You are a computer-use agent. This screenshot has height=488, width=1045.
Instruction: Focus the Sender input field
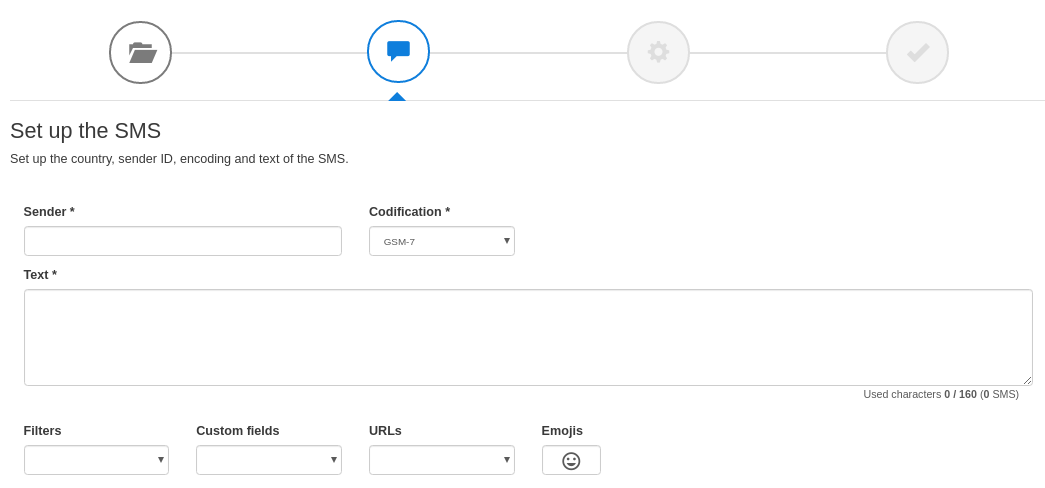pos(182,241)
